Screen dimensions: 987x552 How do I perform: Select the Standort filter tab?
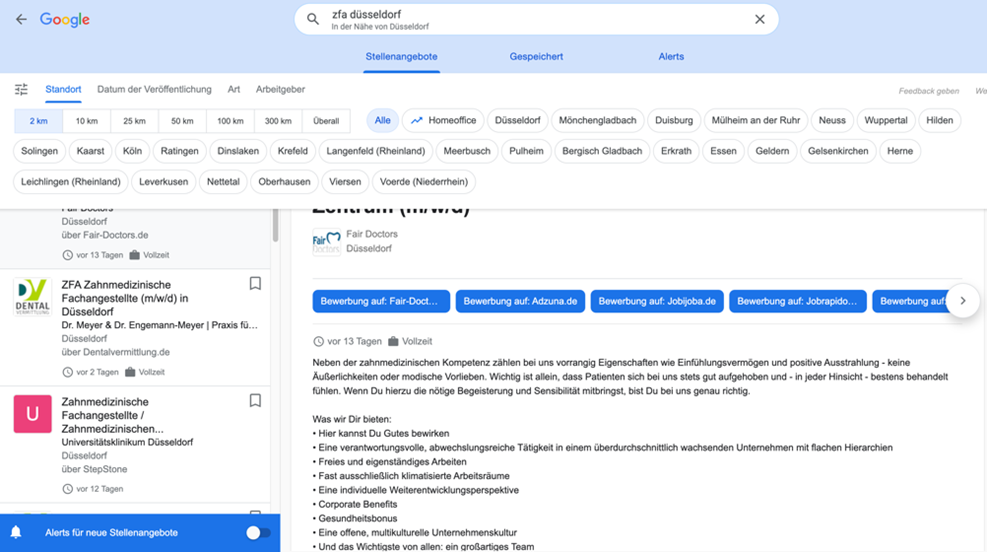[63, 89]
